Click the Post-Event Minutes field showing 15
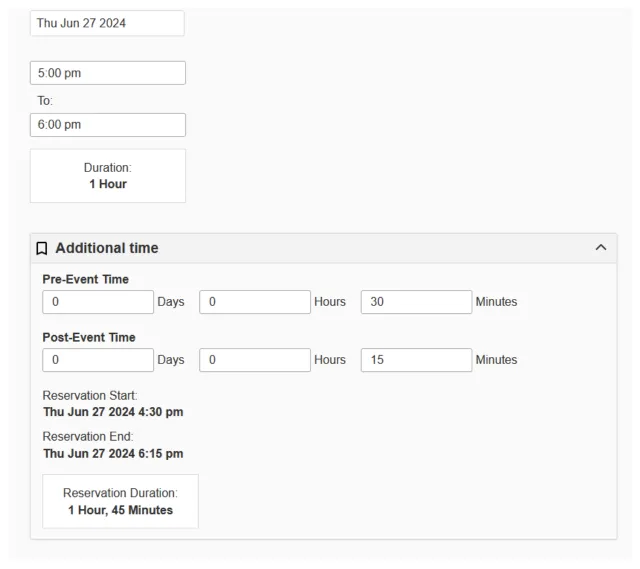 [416, 360]
